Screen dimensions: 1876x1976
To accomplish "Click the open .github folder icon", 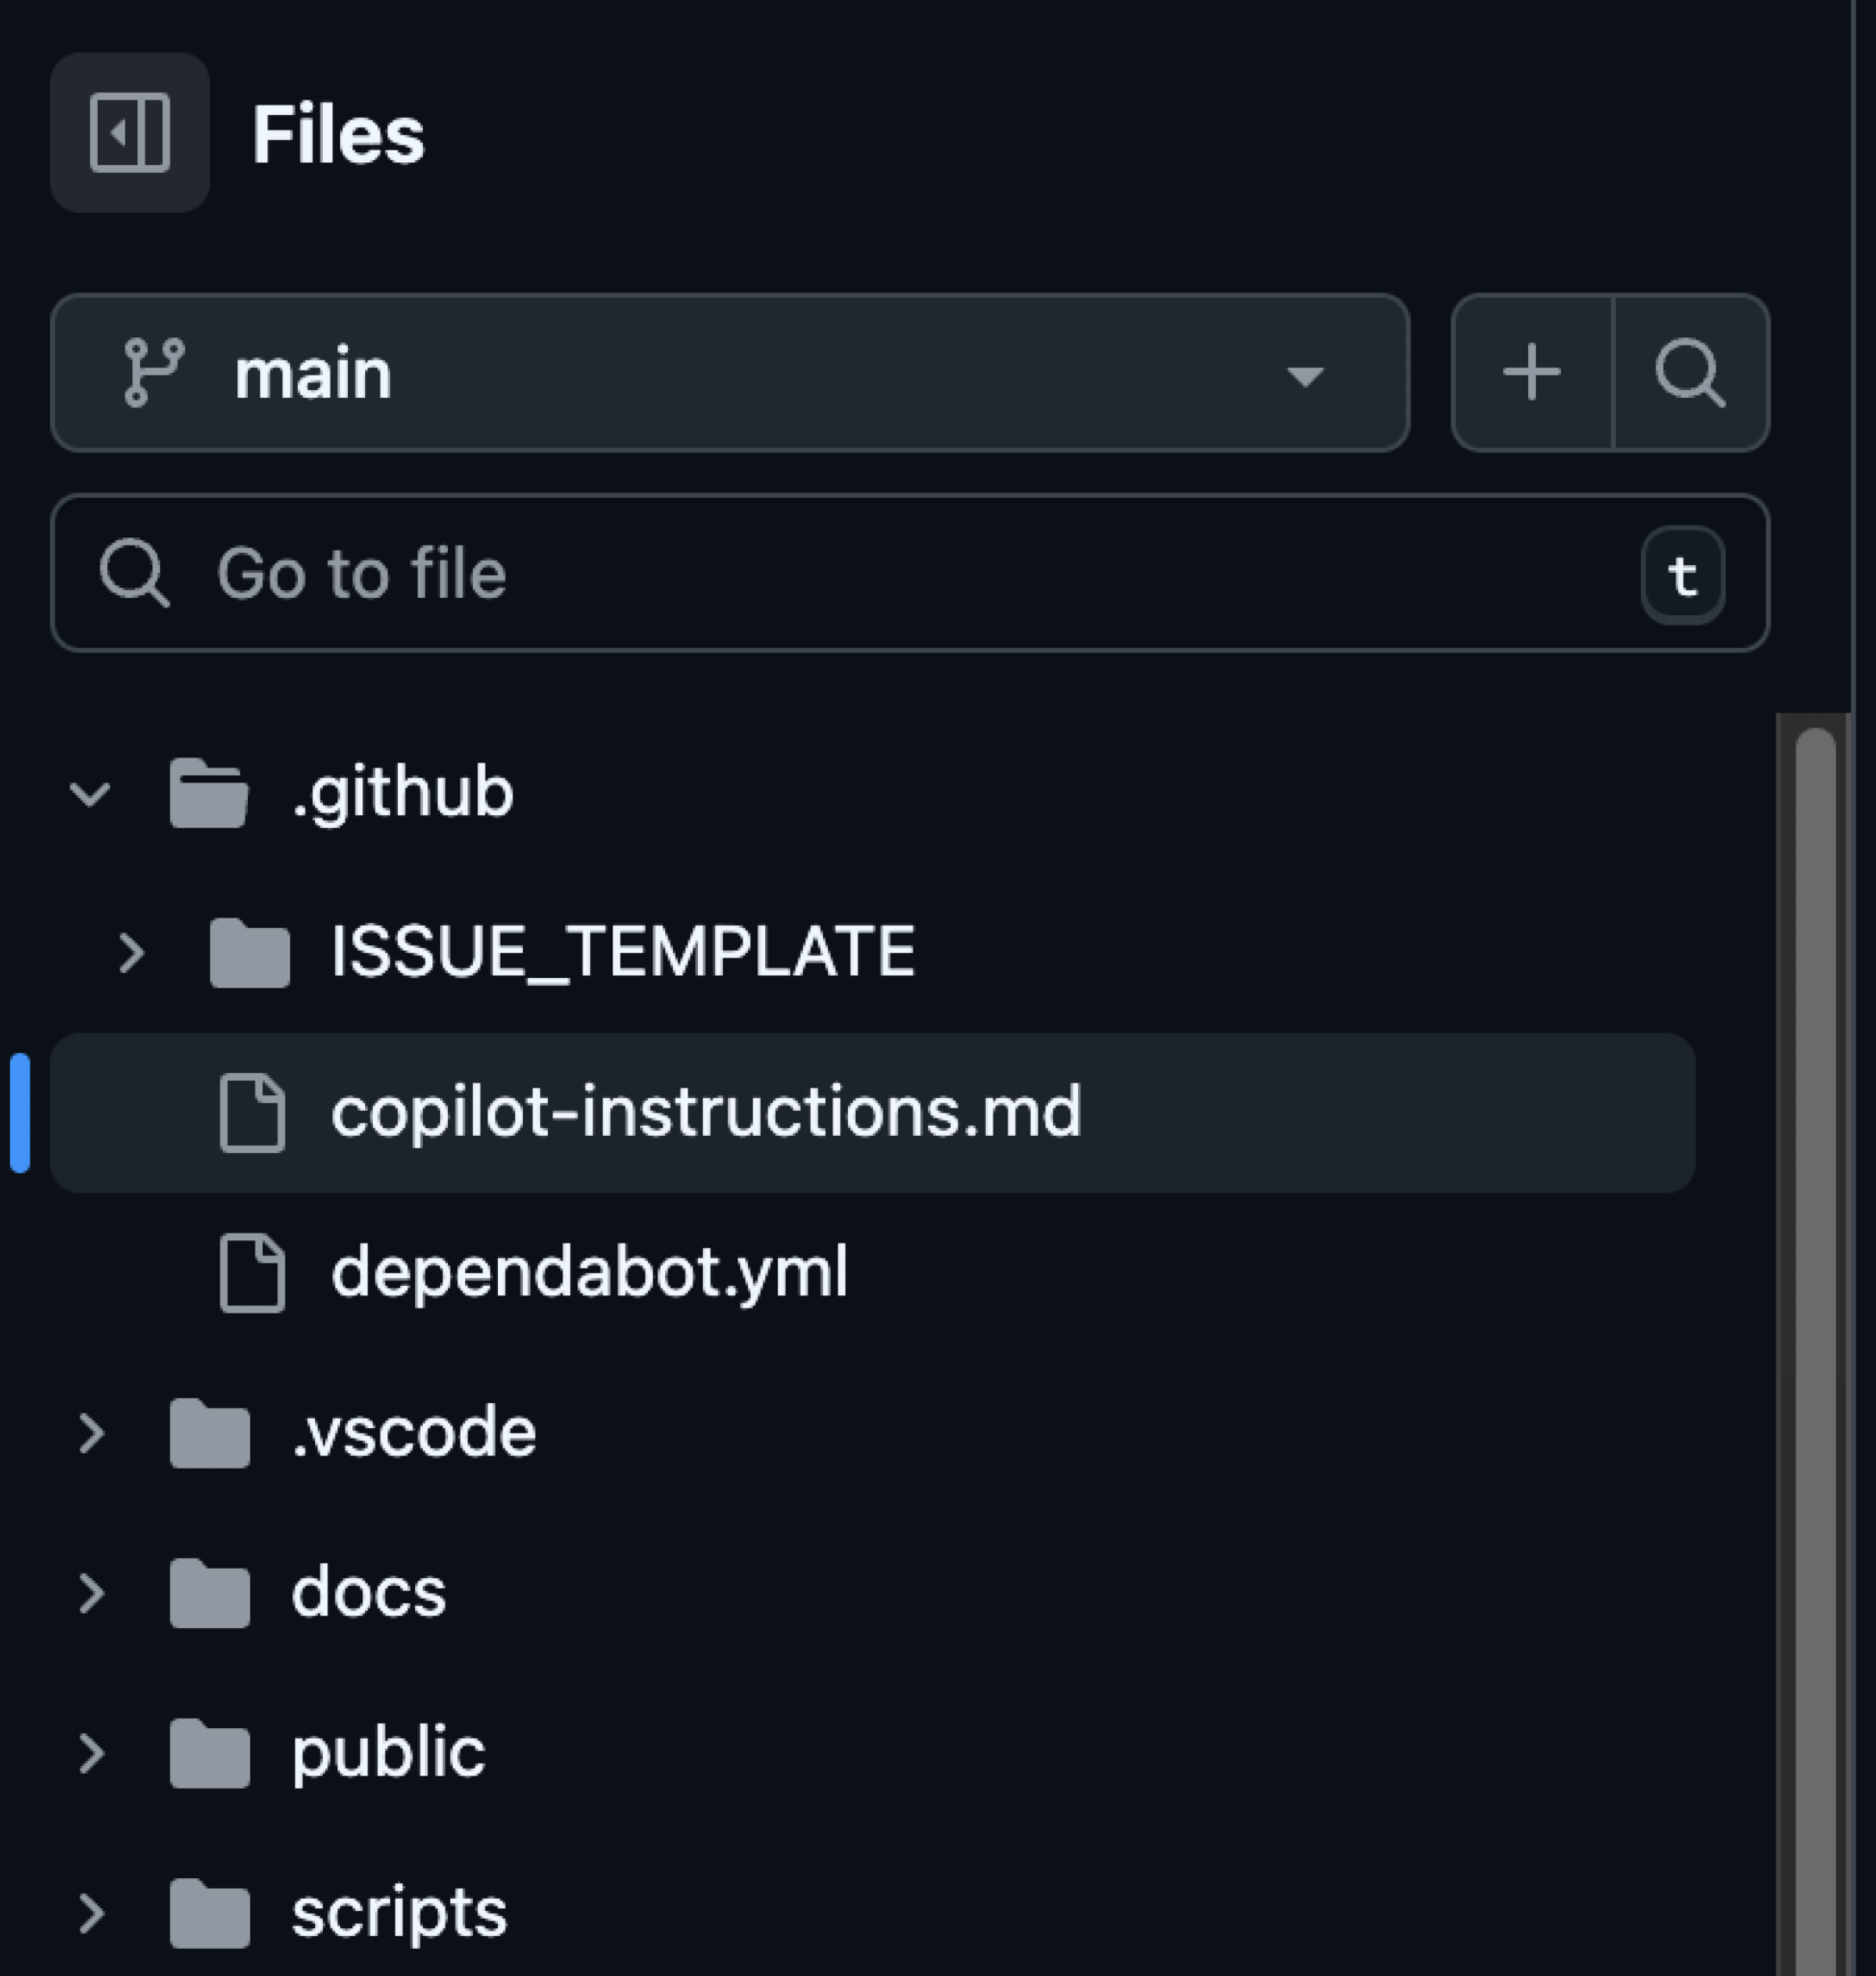I will (209, 793).
